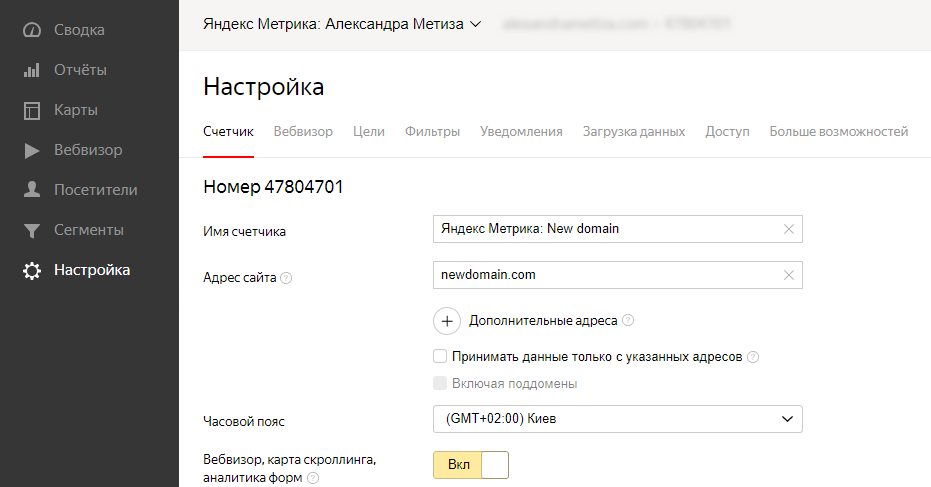Click into the Имя счетчика input field
Image resolution: width=931 pixels, height=487 pixels.
[x=618, y=229]
